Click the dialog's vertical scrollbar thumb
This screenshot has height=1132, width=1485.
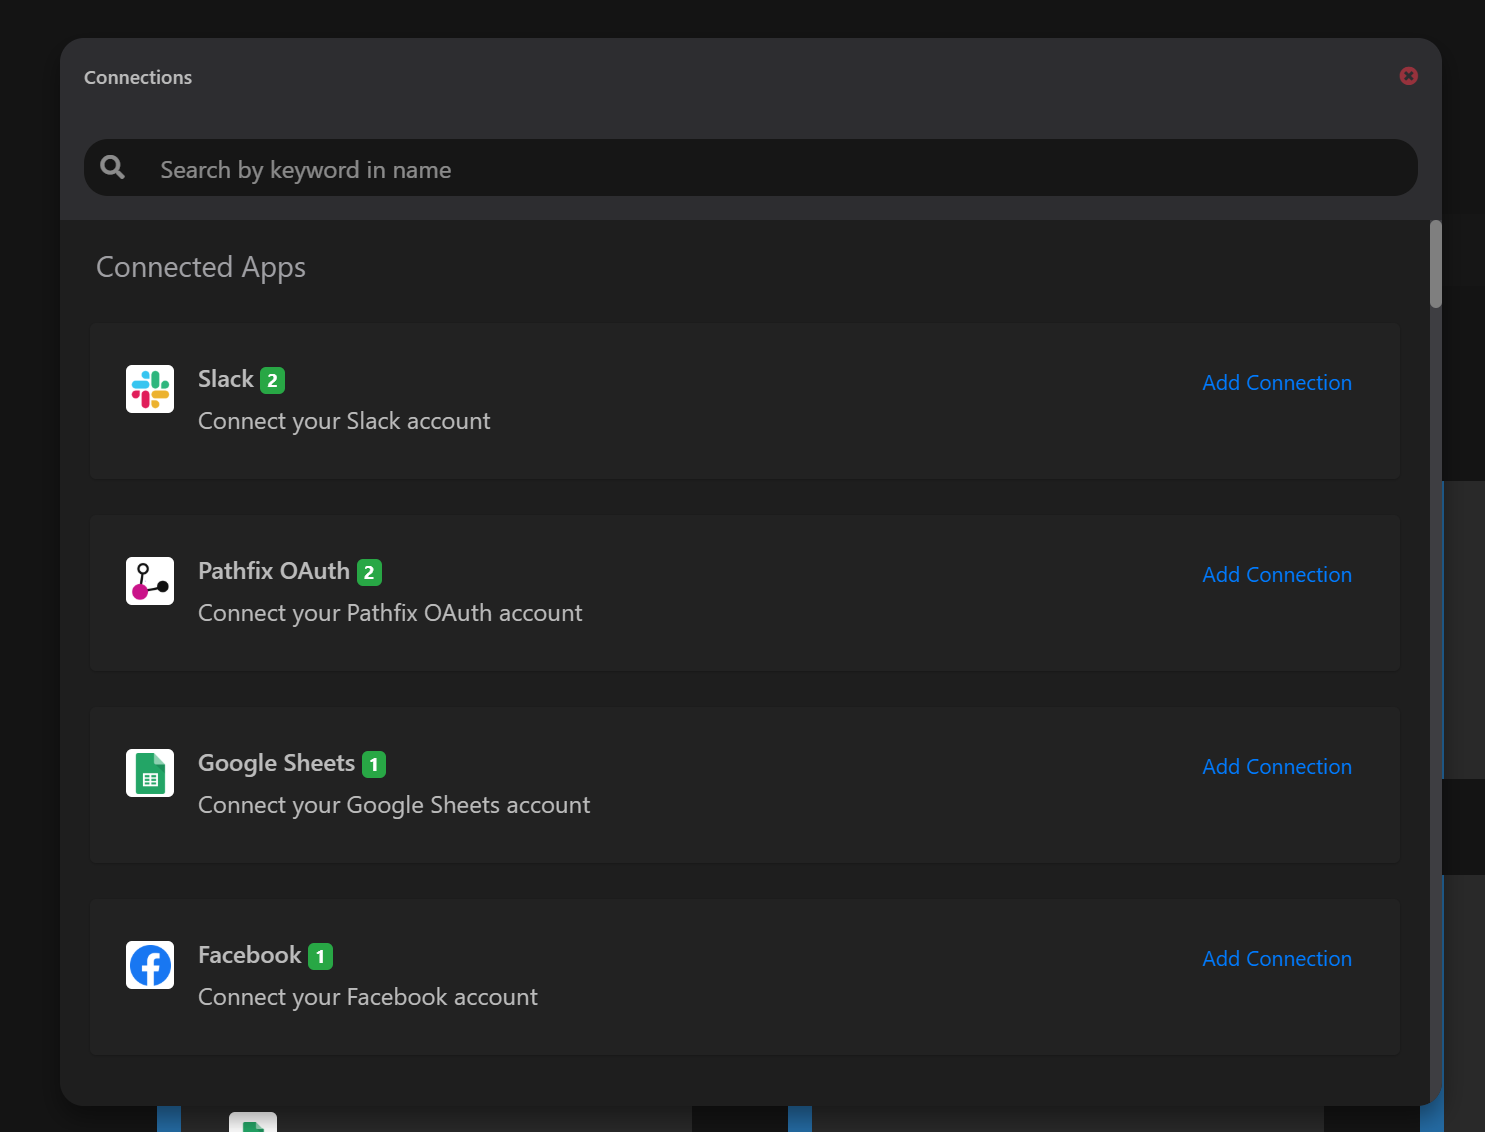coord(1436,264)
